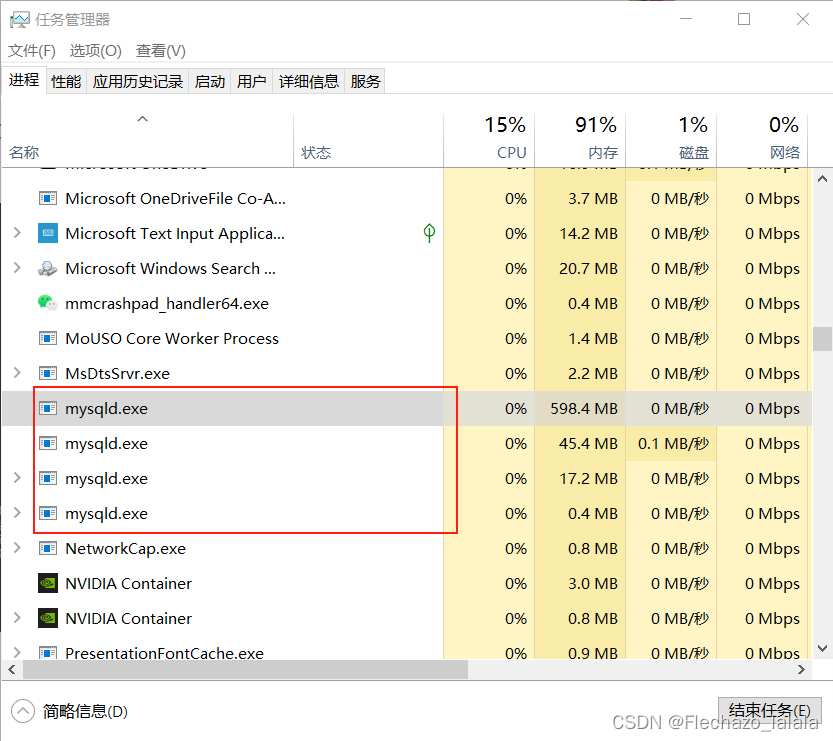This screenshot has width=833, height=741.
Task: Select the 0.1 MB/秒 disk cell
Action: (671, 444)
